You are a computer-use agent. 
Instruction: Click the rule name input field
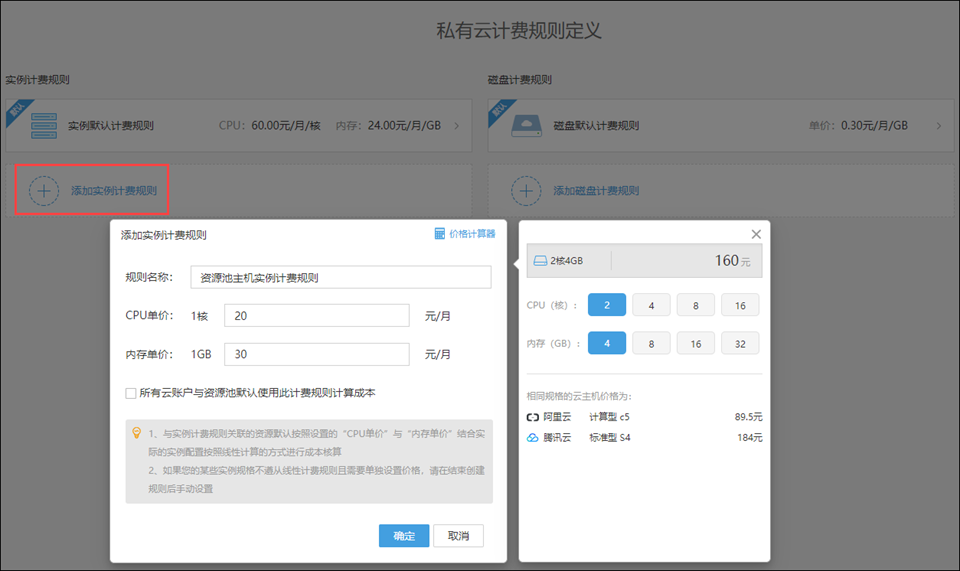pos(341,277)
